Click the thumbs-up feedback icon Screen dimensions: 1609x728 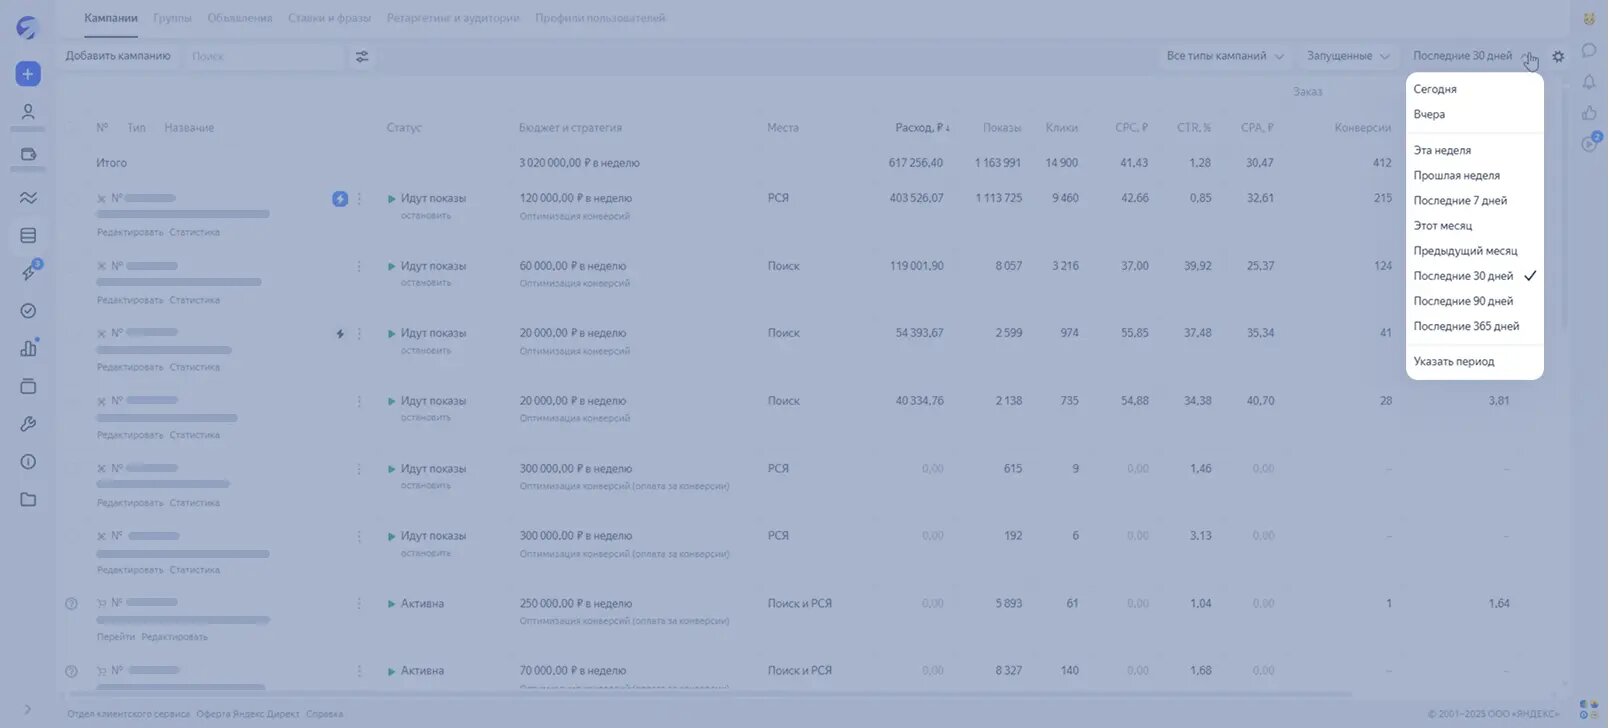coord(1589,113)
